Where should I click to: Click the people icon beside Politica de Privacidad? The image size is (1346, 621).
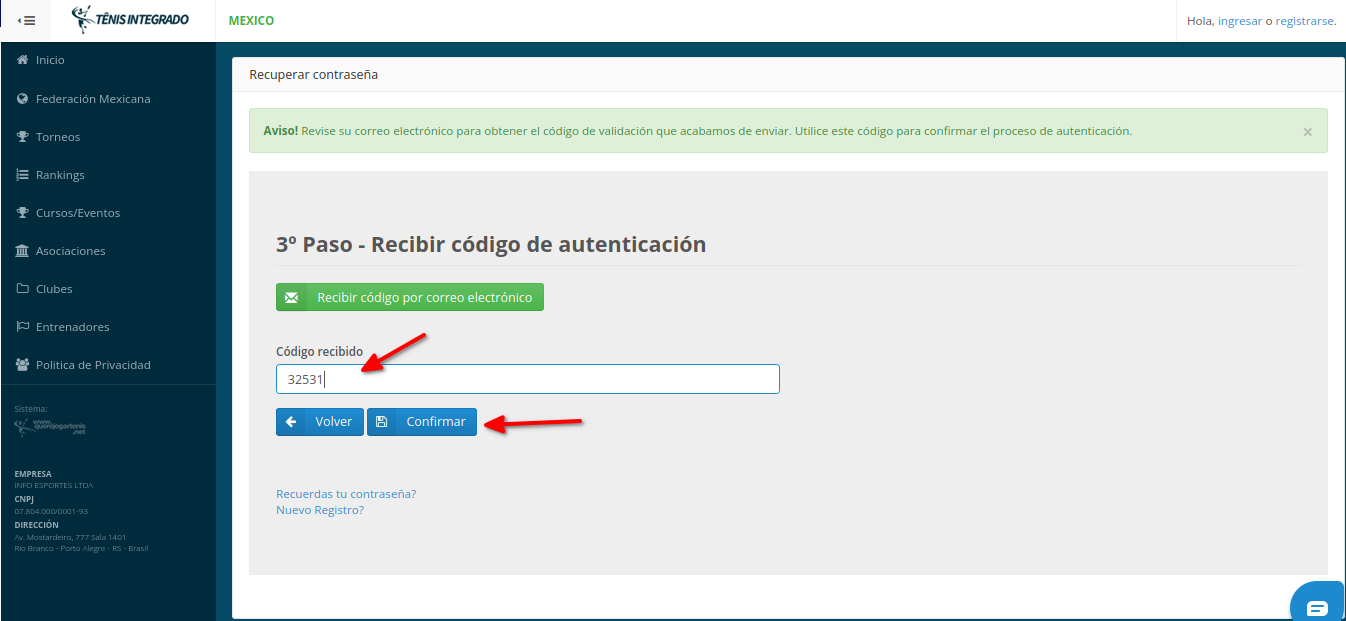tap(22, 364)
